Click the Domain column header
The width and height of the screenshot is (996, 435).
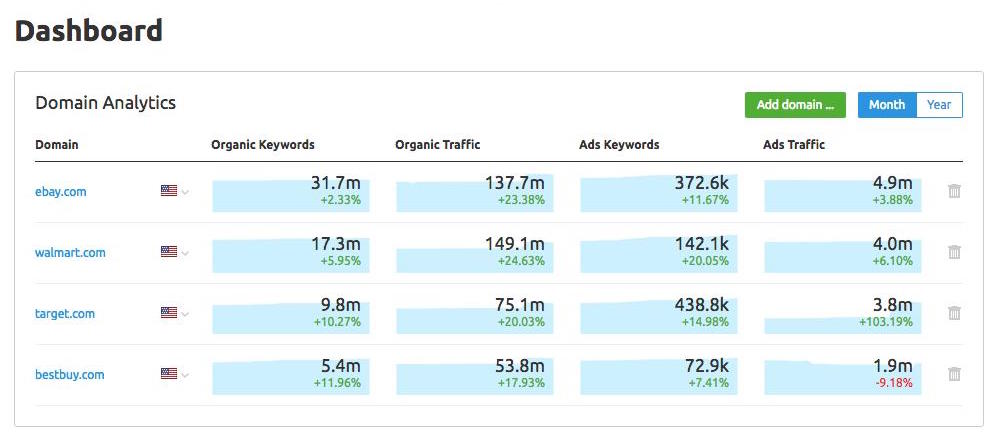tap(57, 145)
